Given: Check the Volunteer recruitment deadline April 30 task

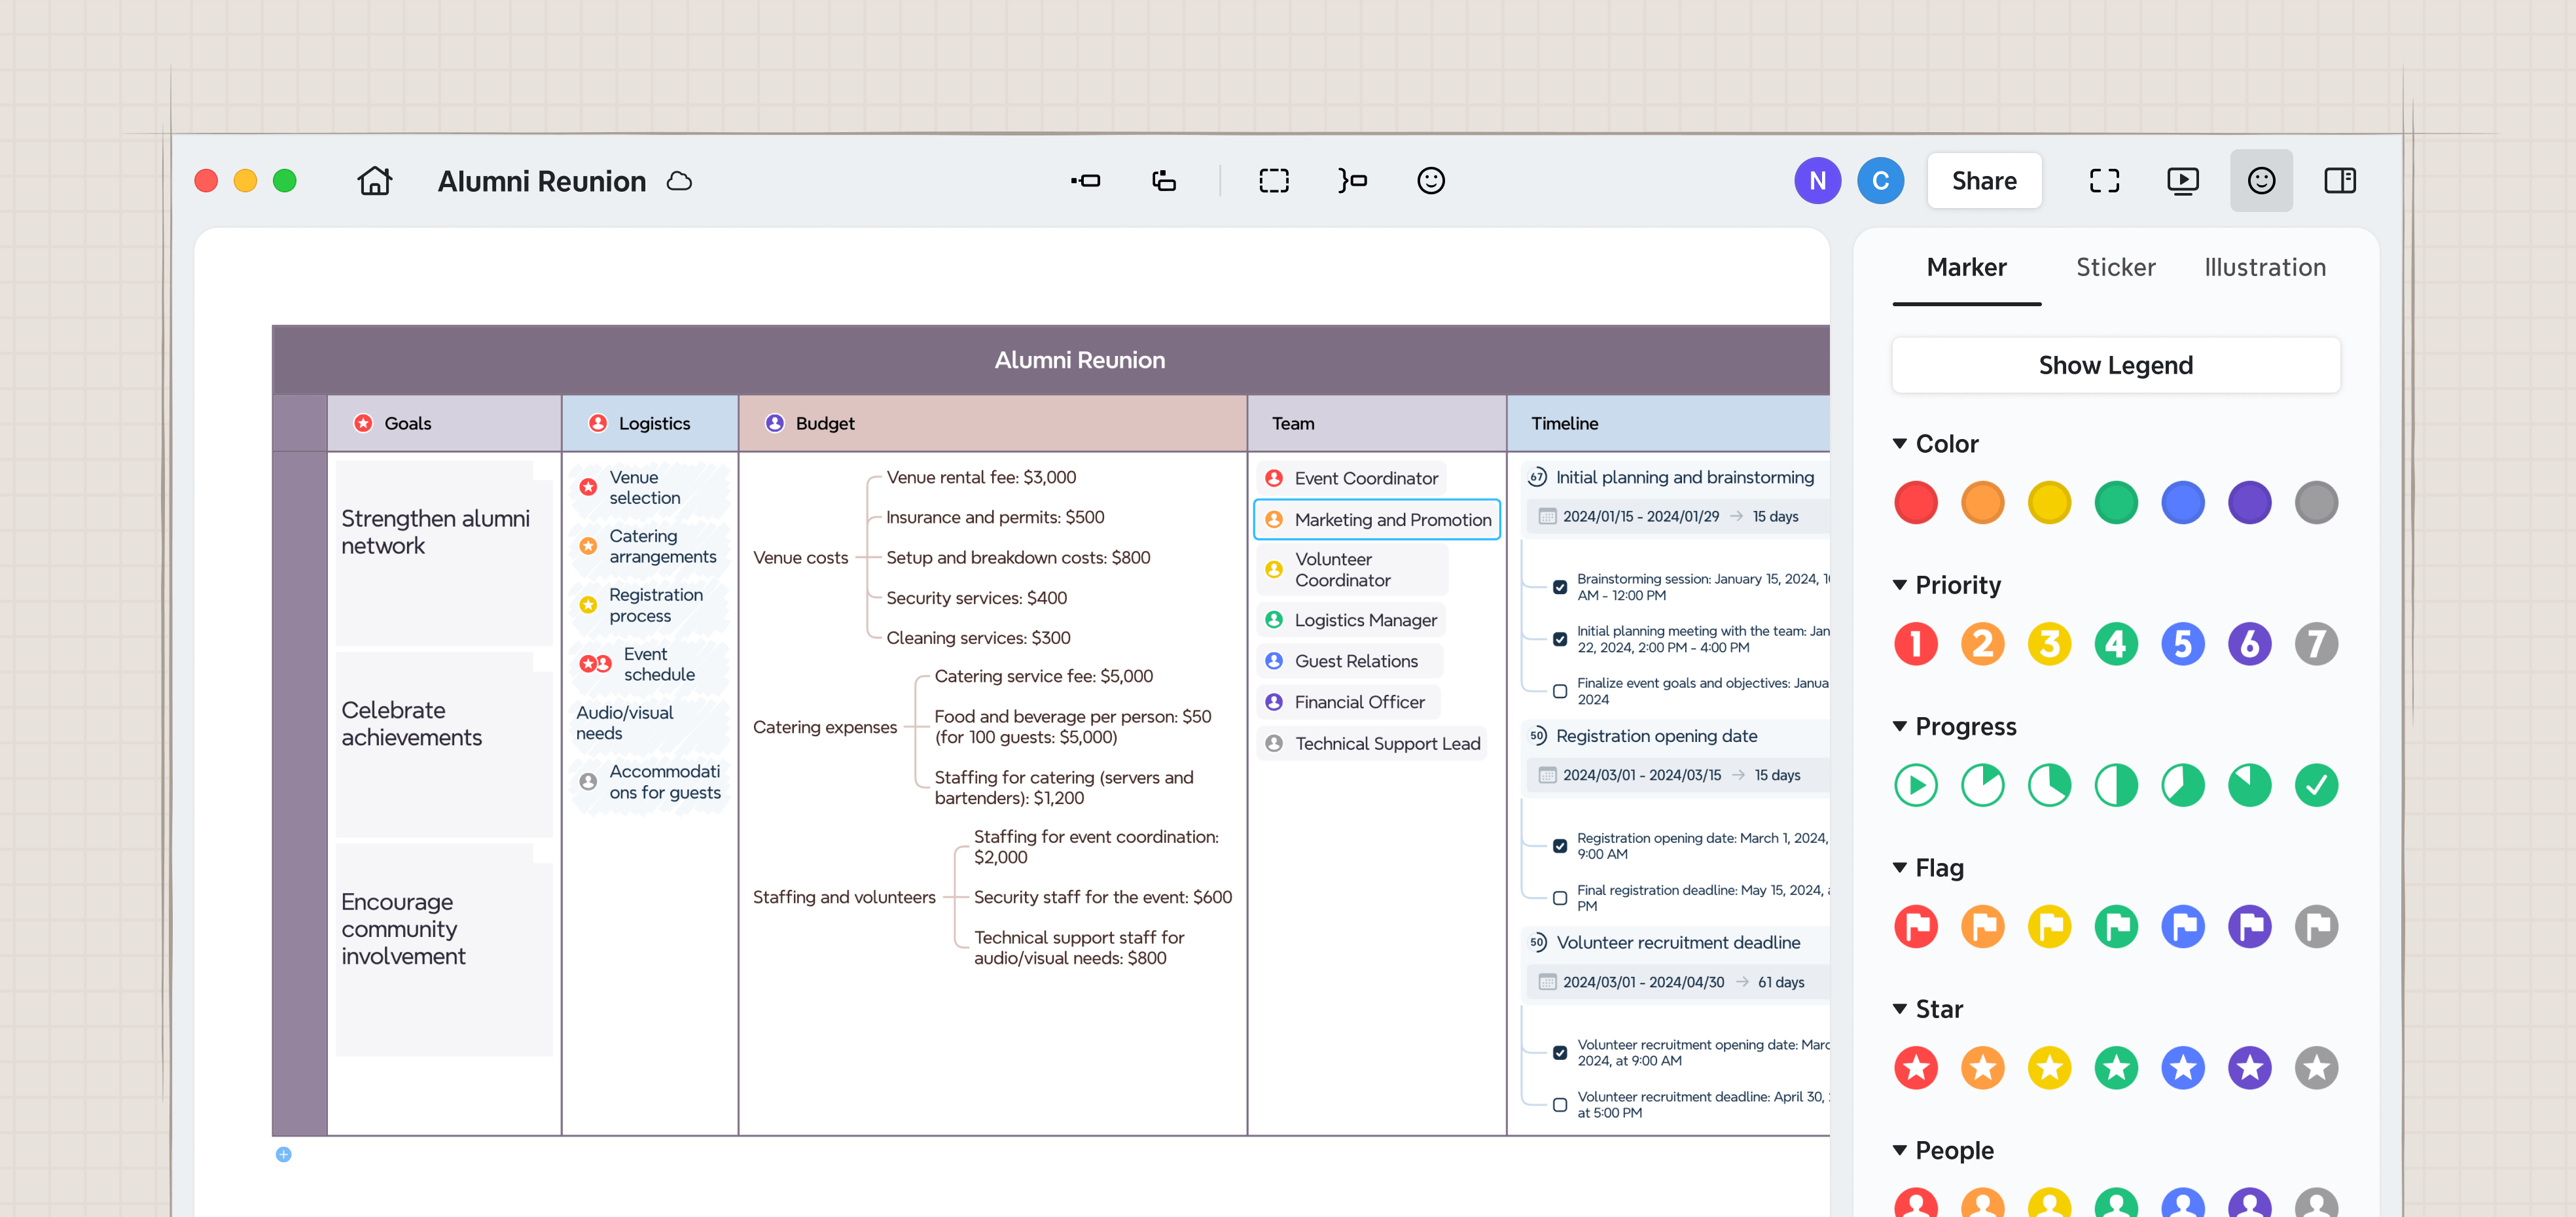Looking at the screenshot, I should coord(1559,1105).
